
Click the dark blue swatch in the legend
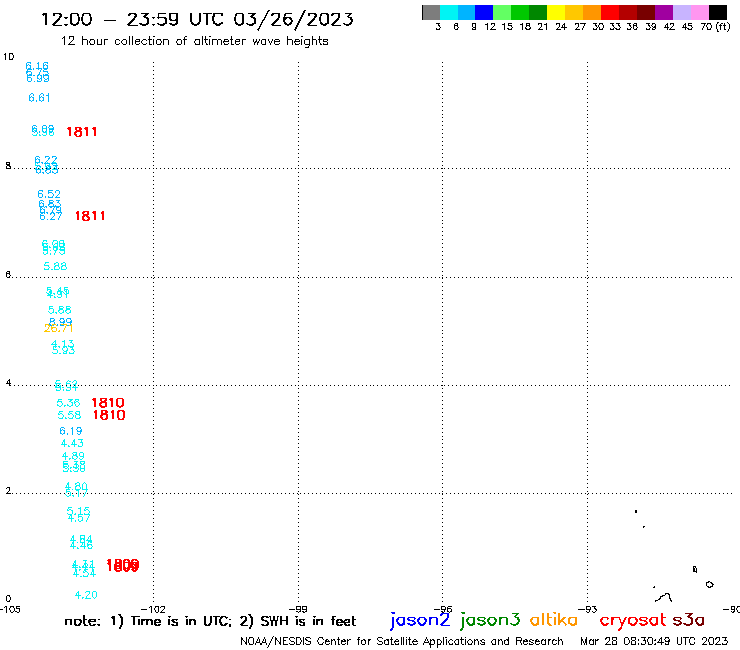tap(484, 12)
